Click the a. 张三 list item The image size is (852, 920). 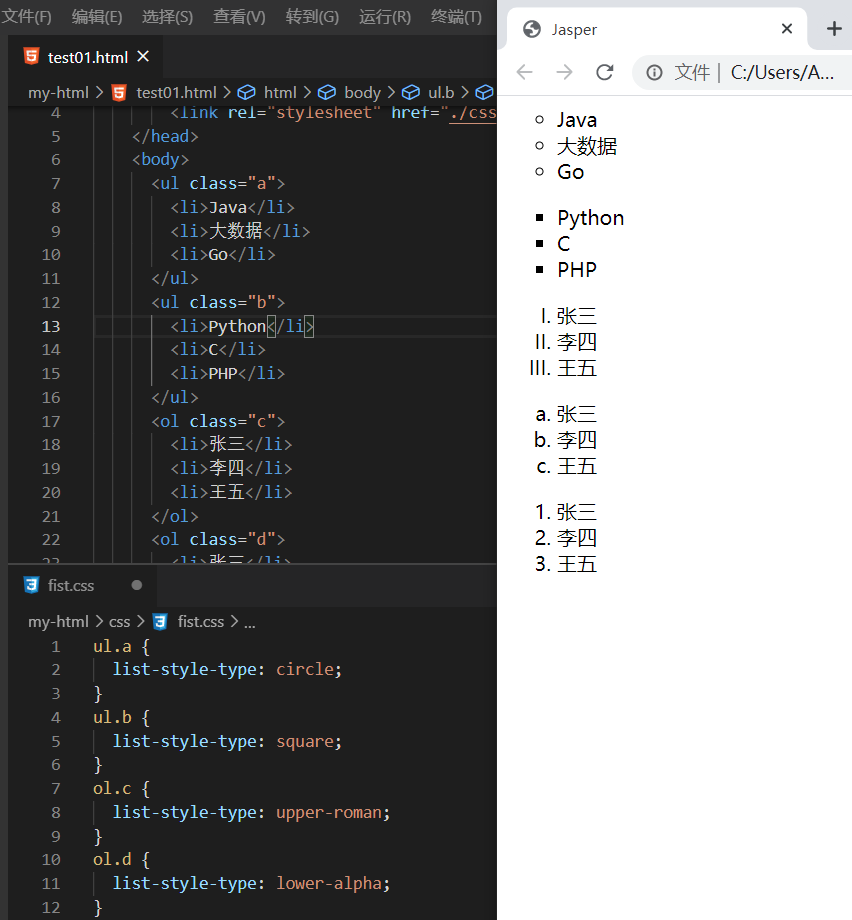(566, 414)
